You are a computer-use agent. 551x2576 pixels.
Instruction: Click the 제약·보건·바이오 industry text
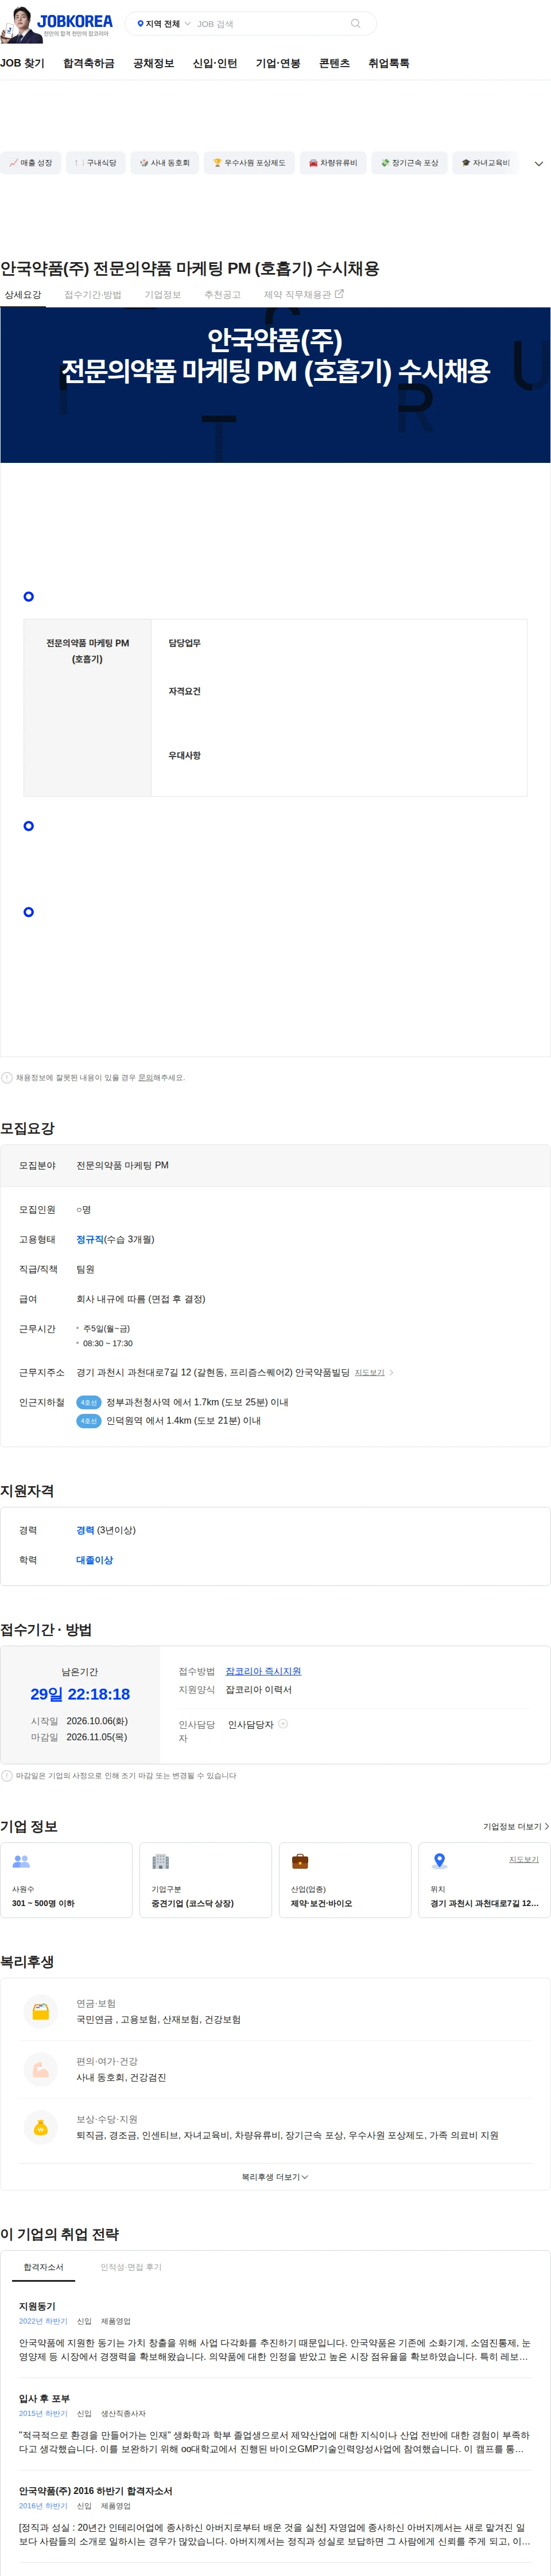point(321,1903)
